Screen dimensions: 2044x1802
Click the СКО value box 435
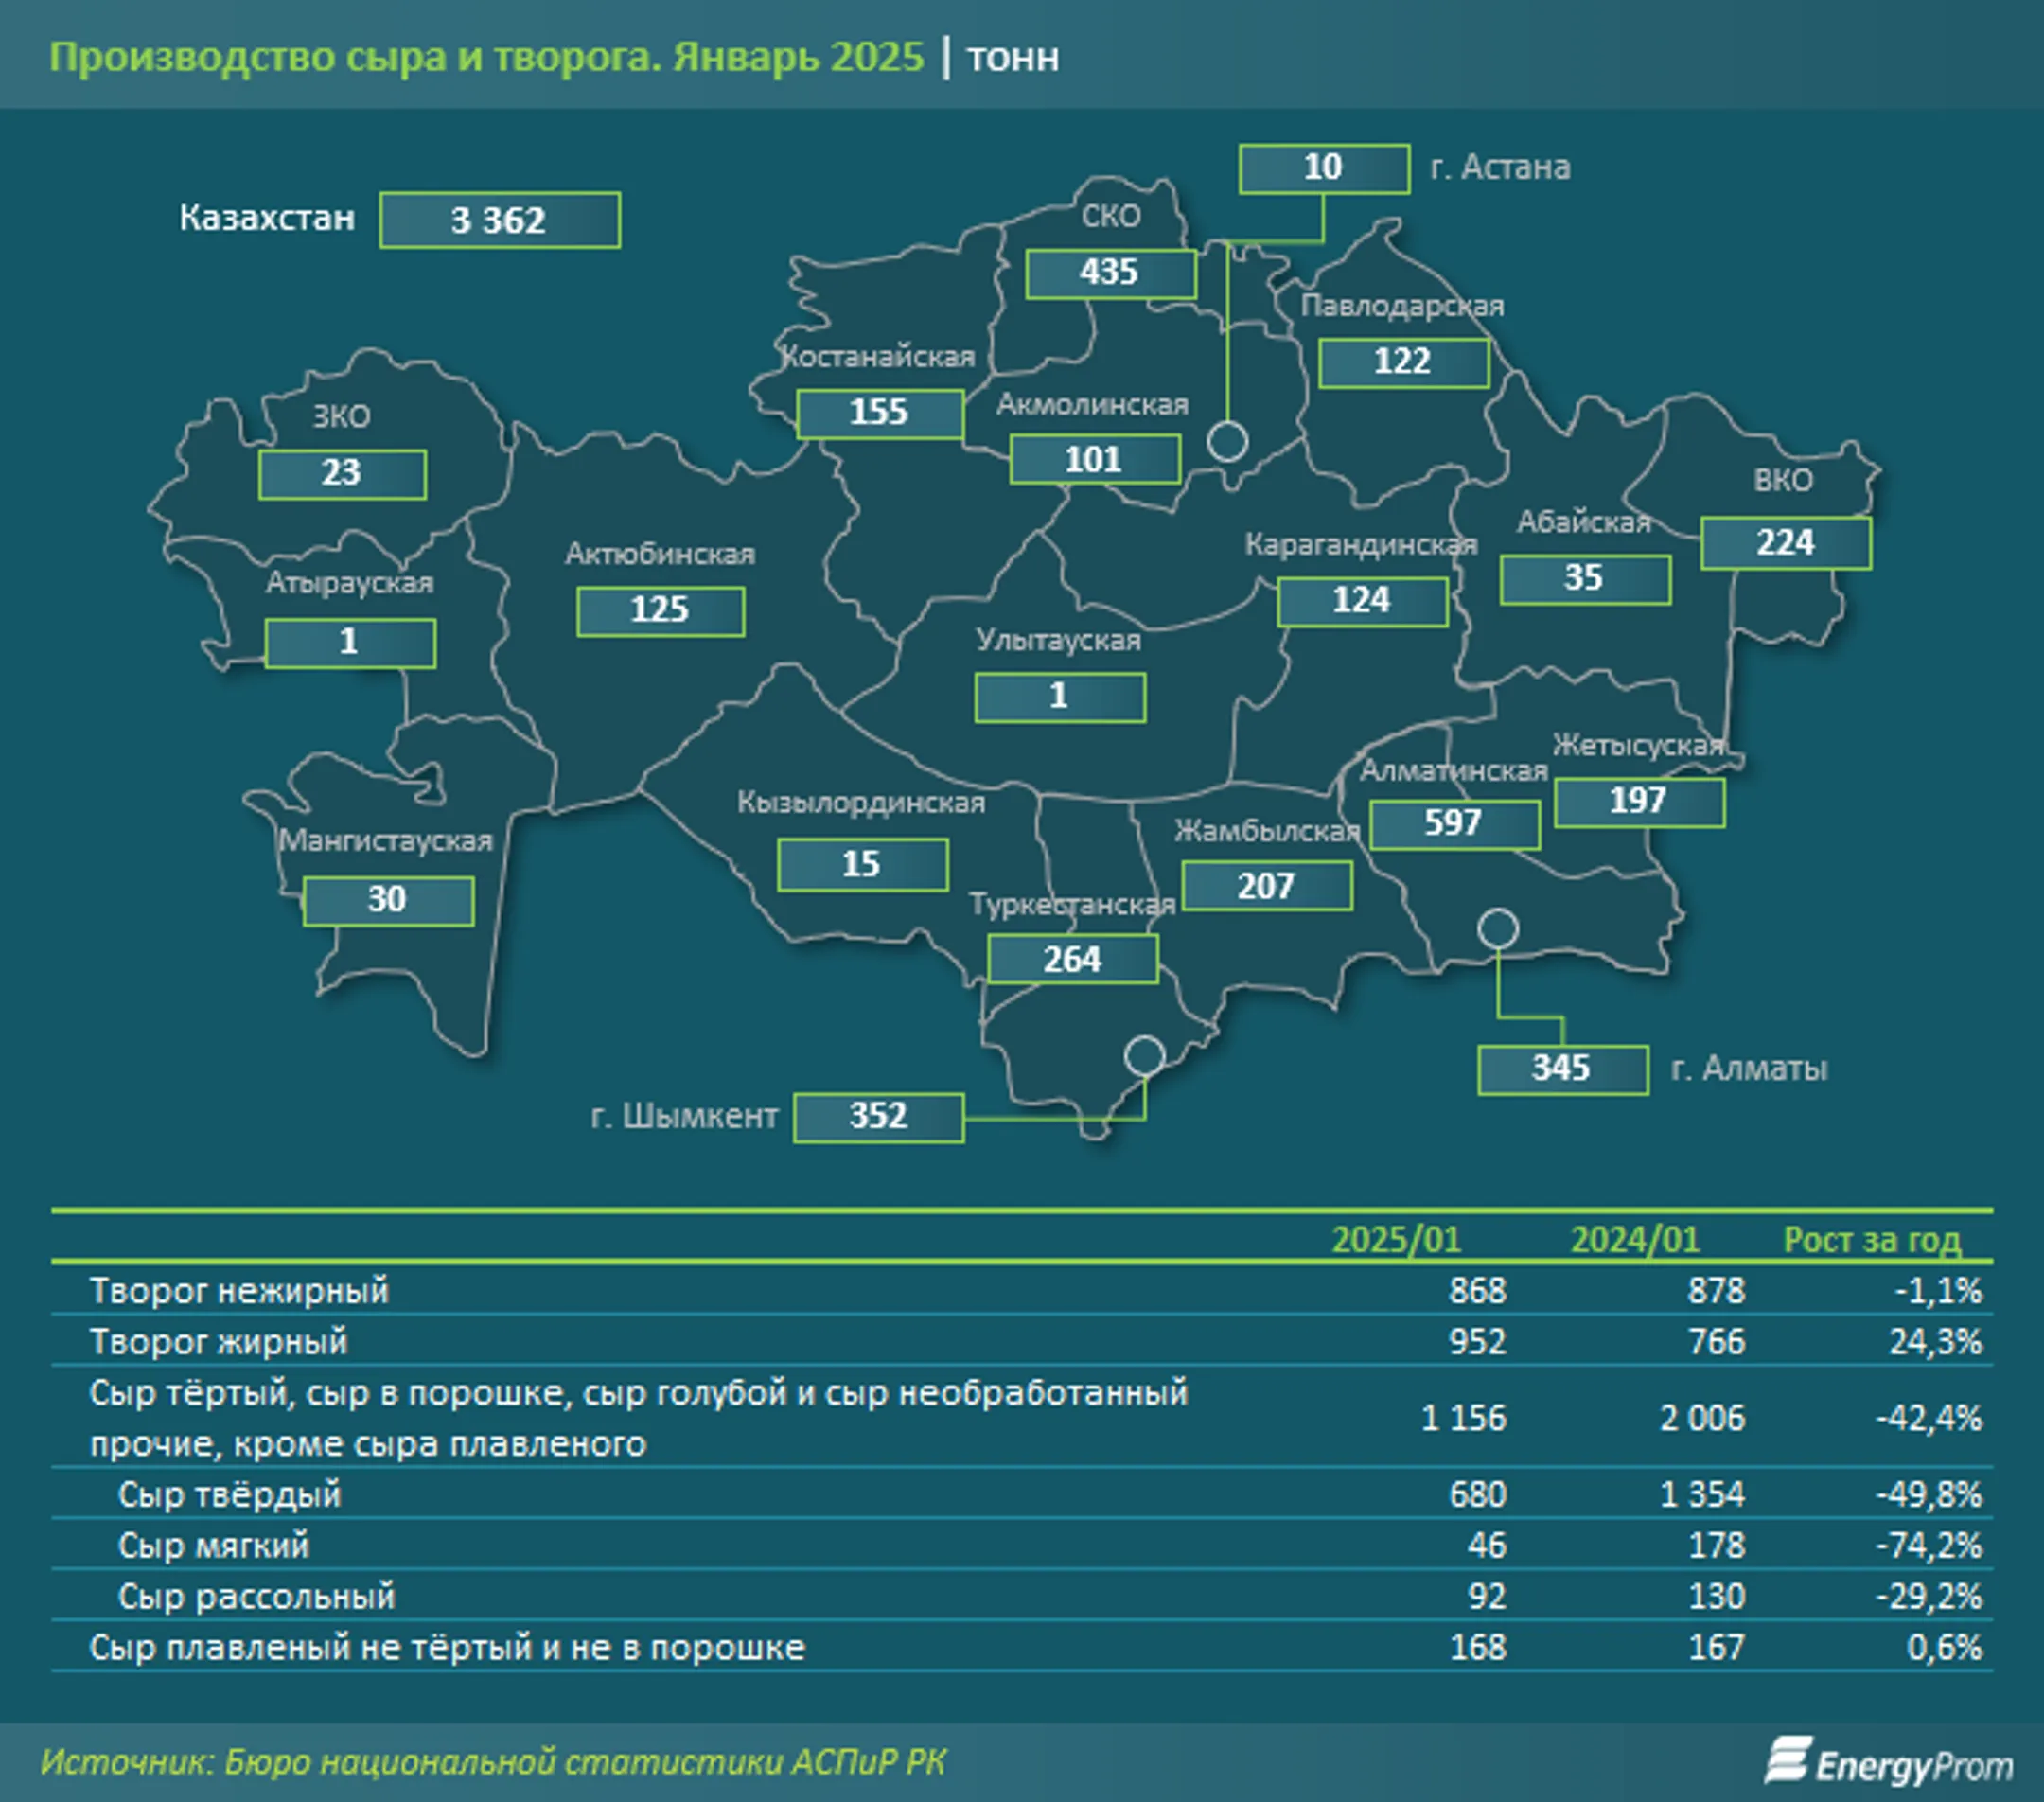(1111, 273)
